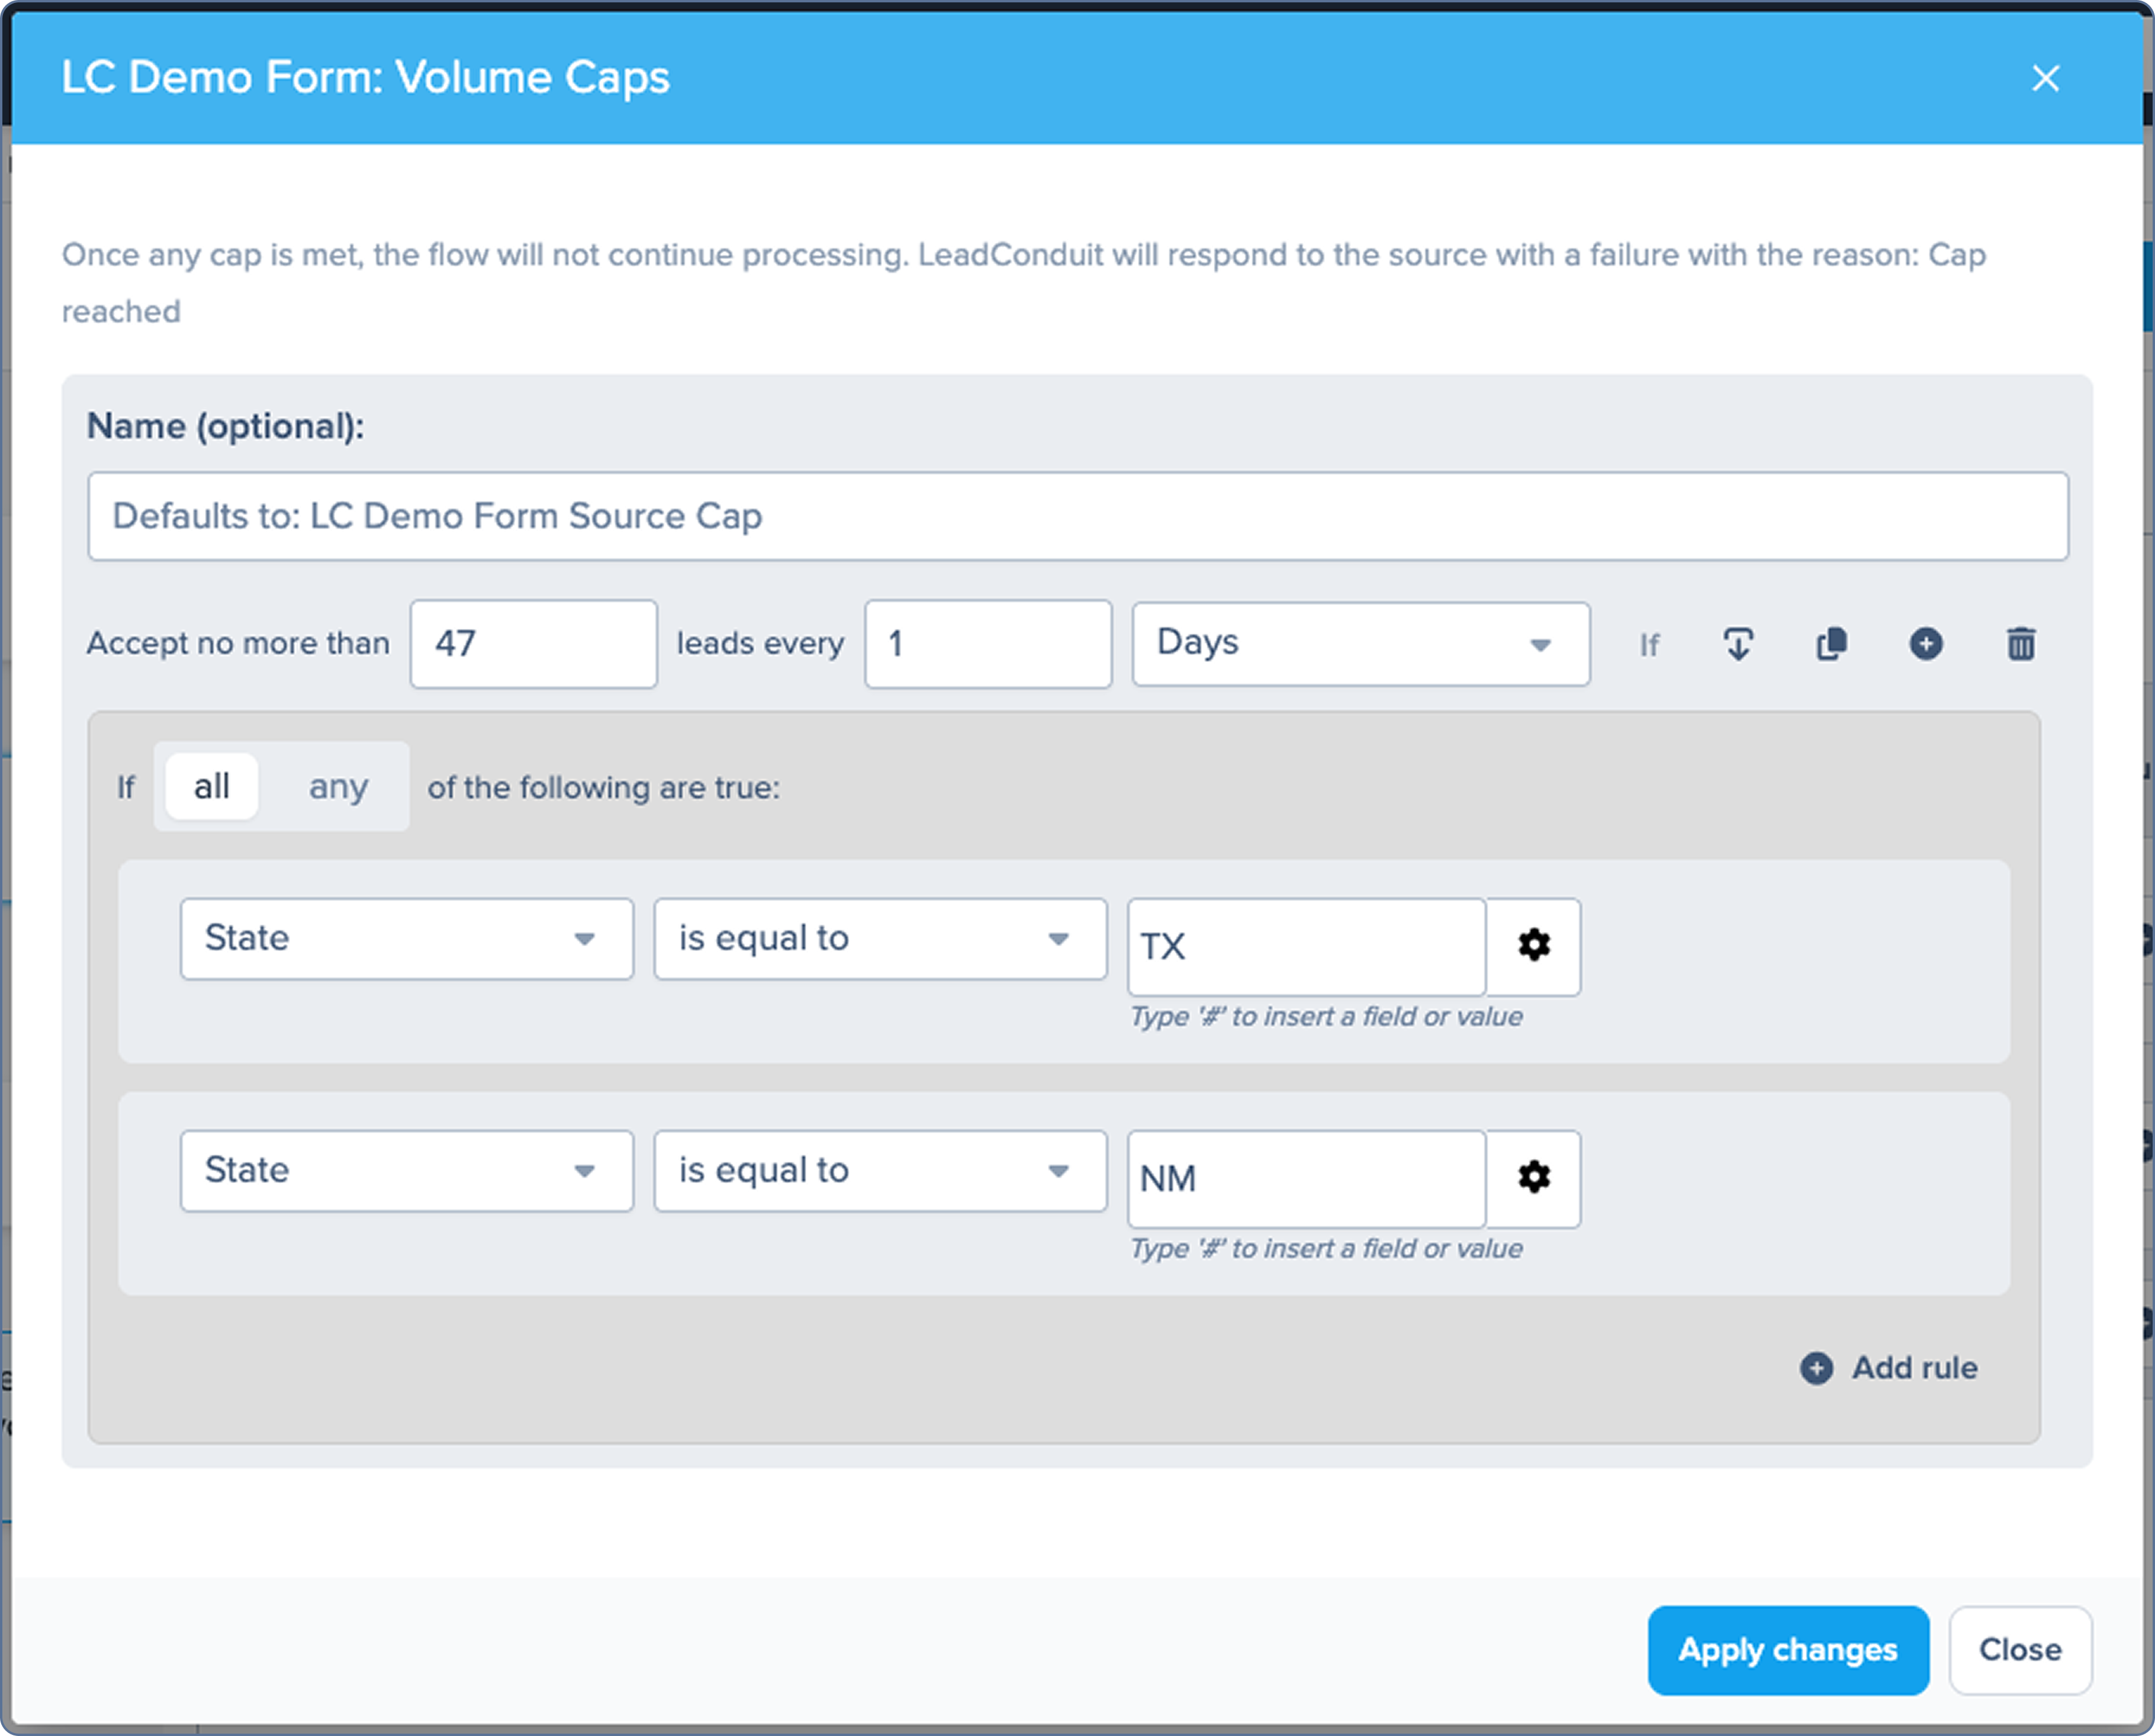
Task: Close dialog with the X icon
Action: [2045, 78]
